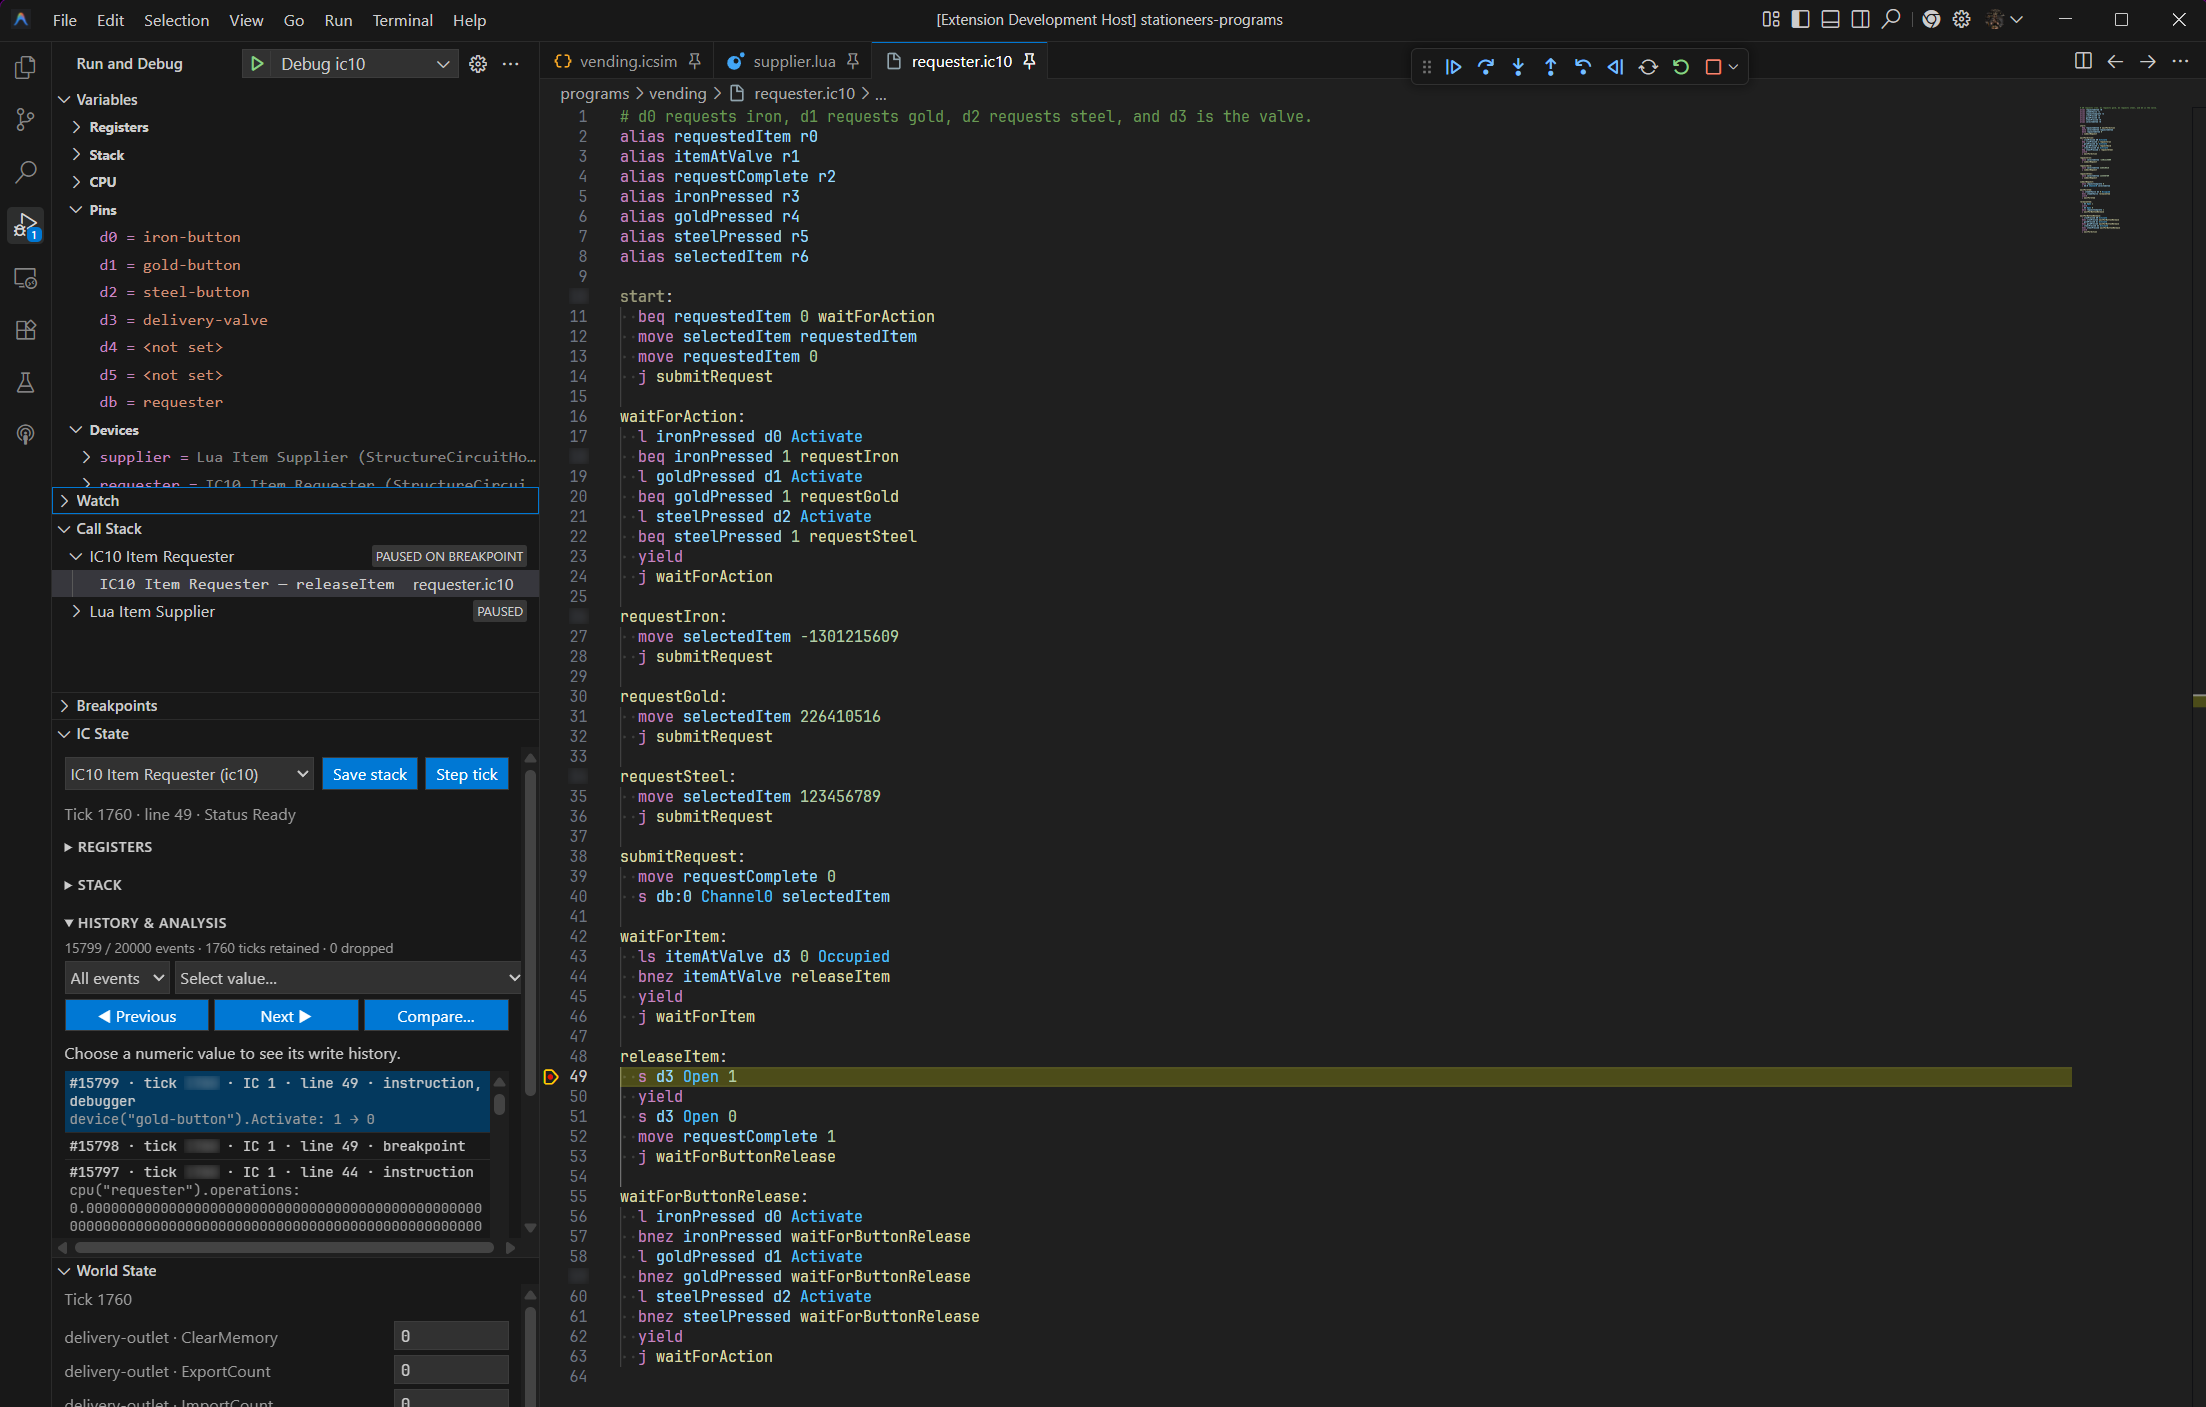Open the Source Control view
The width and height of the screenshot is (2206, 1407).
[x=26, y=119]
